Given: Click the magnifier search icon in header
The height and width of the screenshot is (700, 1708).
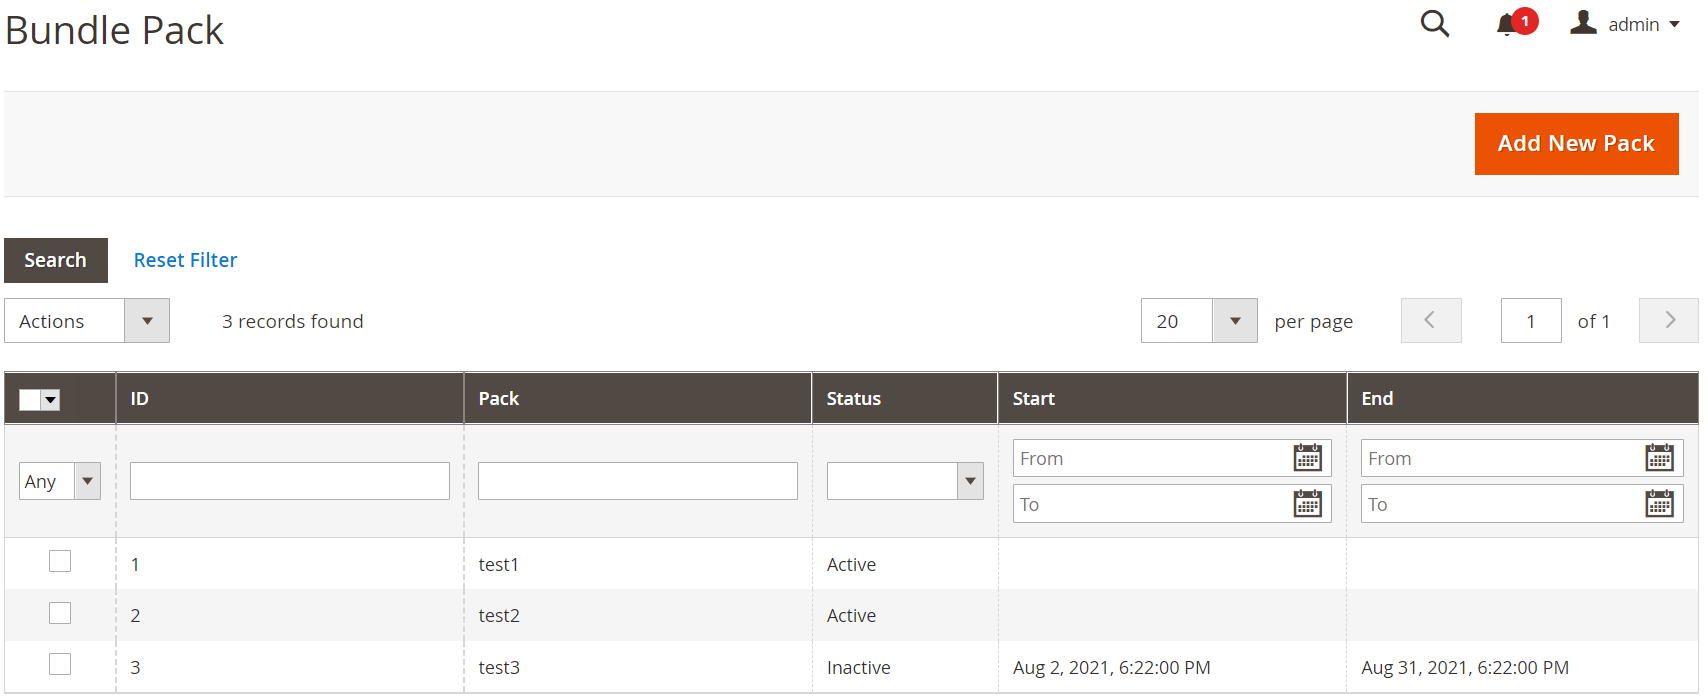Looking at the screenshot, I should click(1434, 24).
